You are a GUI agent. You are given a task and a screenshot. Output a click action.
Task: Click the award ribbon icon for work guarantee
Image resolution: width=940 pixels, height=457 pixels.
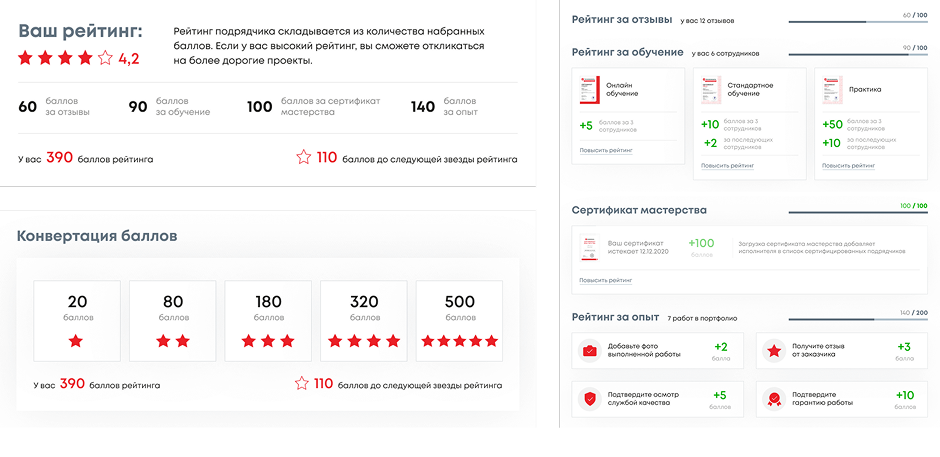(773, 400)
